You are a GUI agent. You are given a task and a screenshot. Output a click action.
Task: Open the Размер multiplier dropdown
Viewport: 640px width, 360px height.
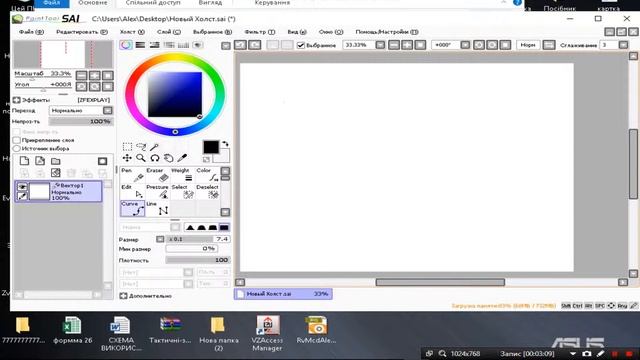click(x=160, y=239)
